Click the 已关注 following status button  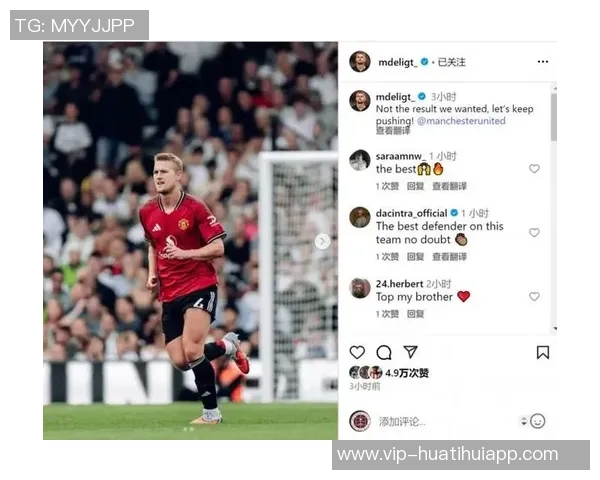(x=452, y=62)
